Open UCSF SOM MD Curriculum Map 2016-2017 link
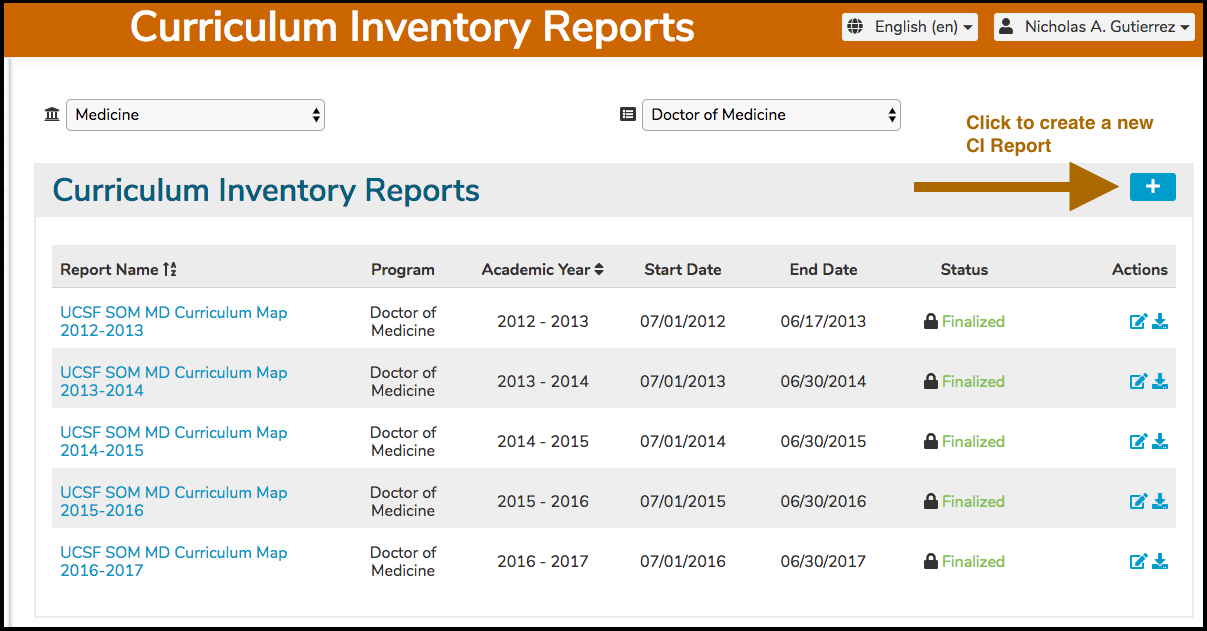This screenshot has height=631, width=1207. pyautogui.click(x=174, y=562)
